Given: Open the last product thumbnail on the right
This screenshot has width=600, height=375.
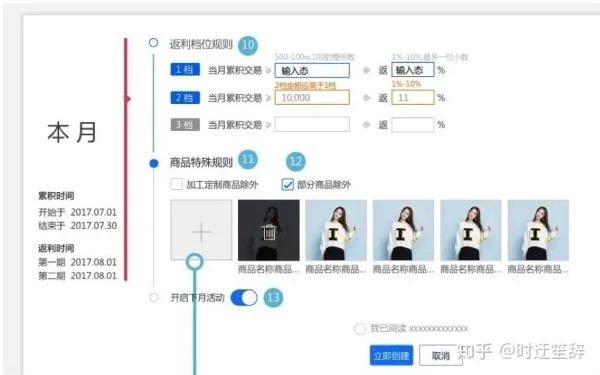Looking at the screenshot, I should [x=538, y=230].
